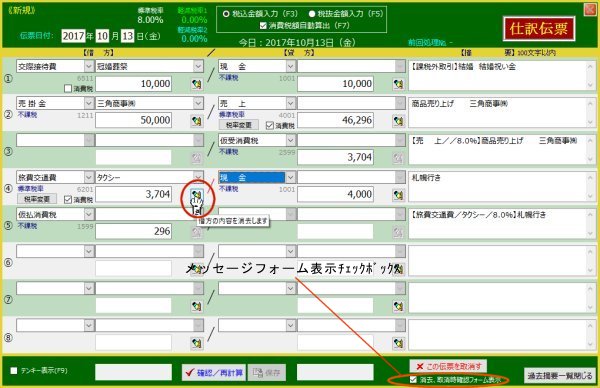Click the credit clear icon in row 1
The height and width of the screenshot is (388, 600).
(398, 84)
